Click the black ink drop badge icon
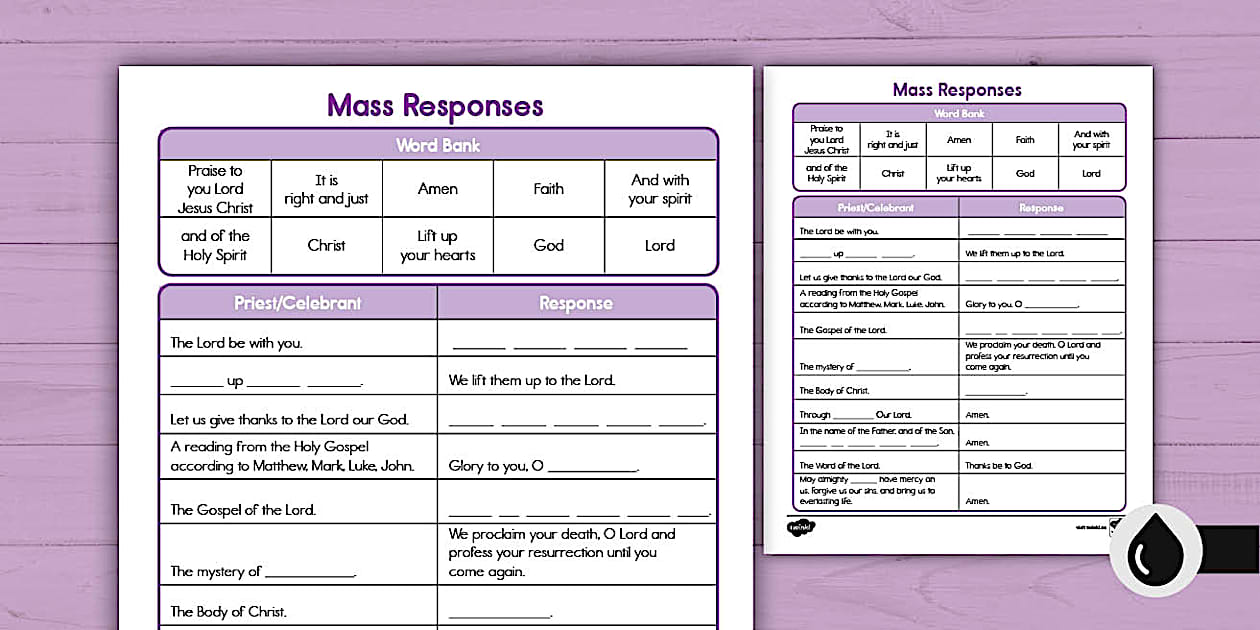The height and width of the screenshot is (630, 1260). pos(1155,550)
